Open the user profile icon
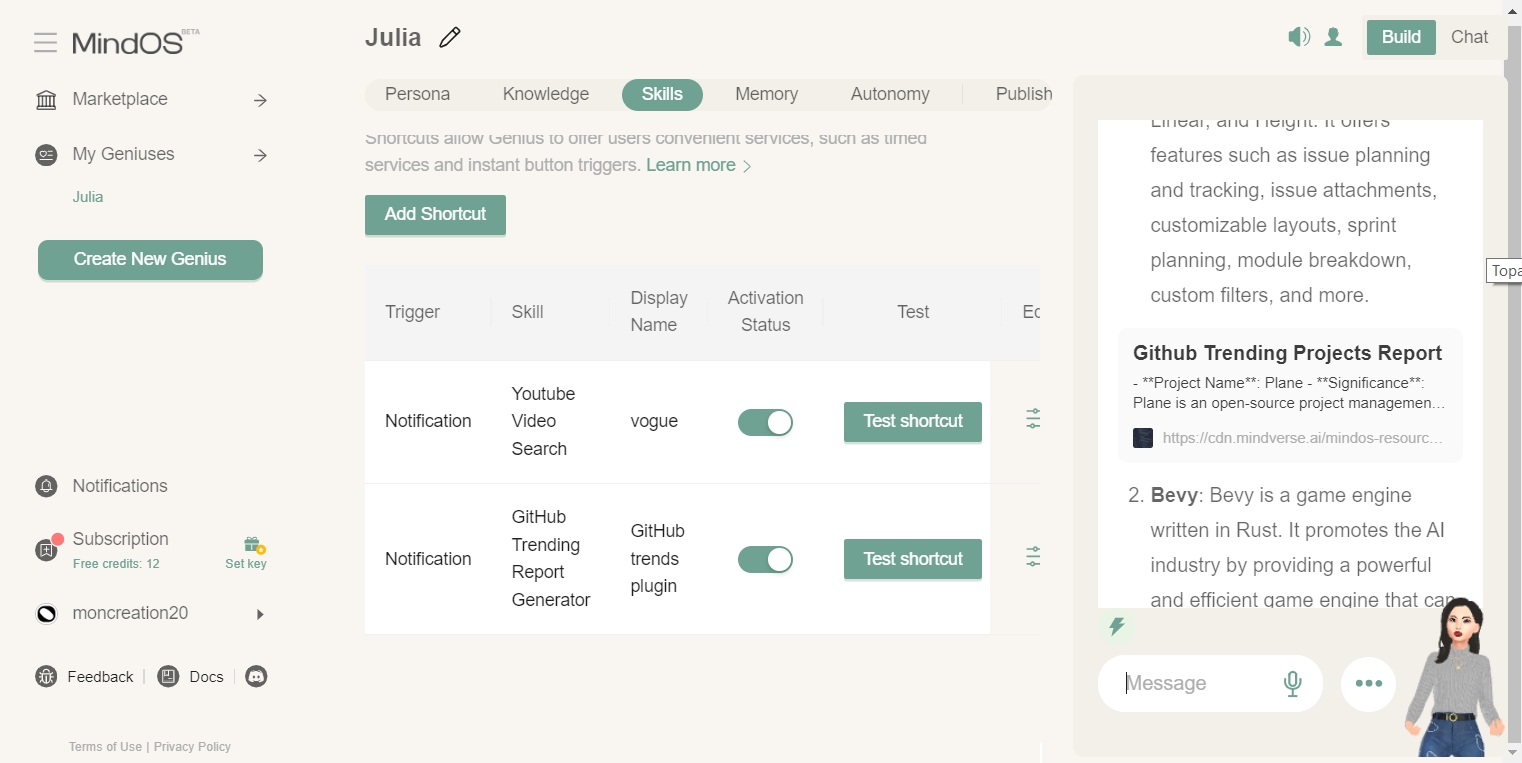 (x=1333, y=37)
